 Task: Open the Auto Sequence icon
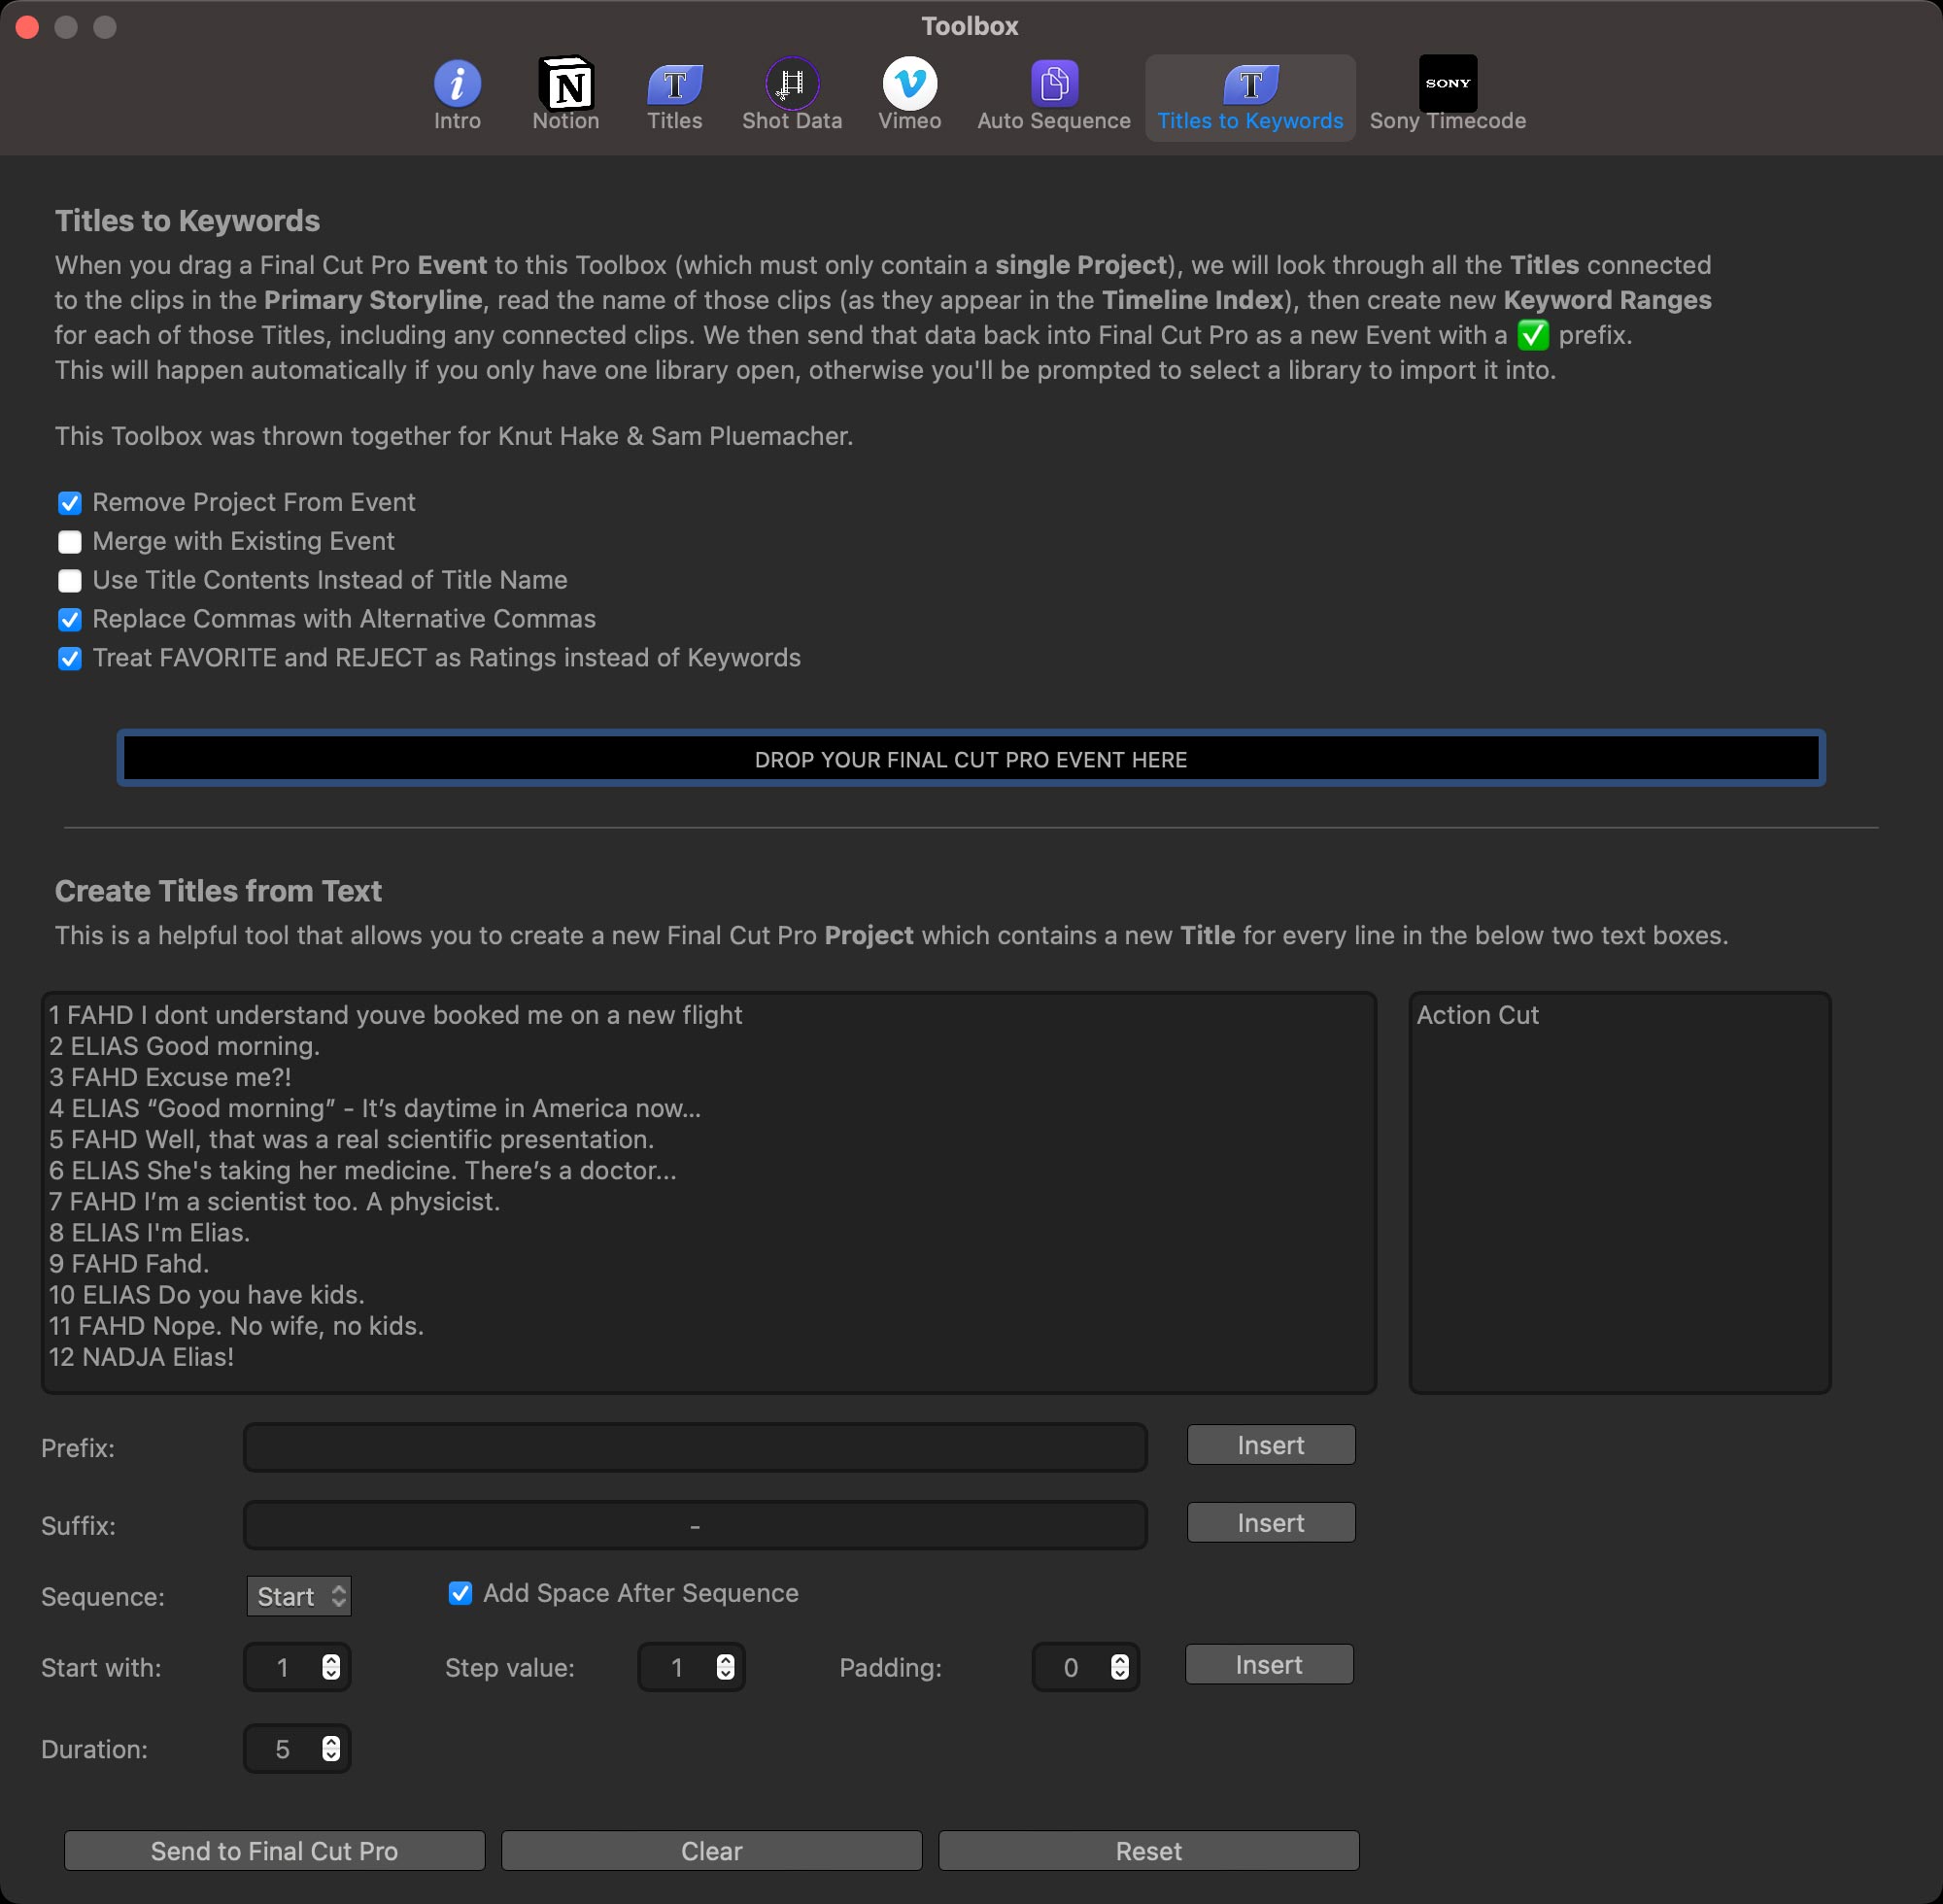pos(1054,84)
